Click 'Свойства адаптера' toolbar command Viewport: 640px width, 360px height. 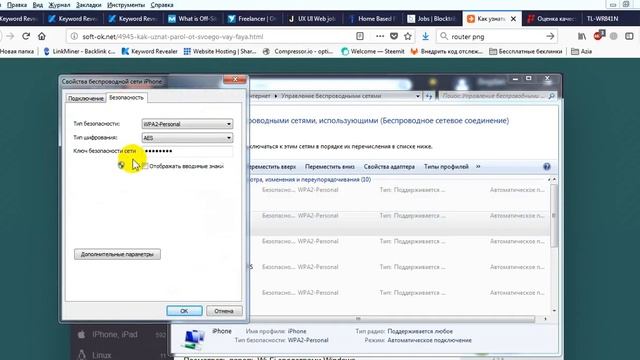coord(389,167)
